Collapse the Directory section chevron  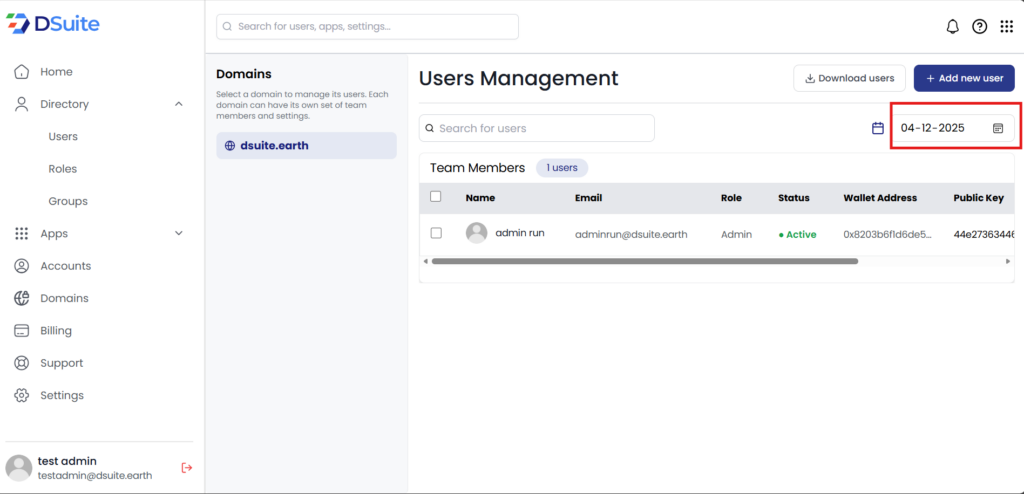tap(179, 104)
